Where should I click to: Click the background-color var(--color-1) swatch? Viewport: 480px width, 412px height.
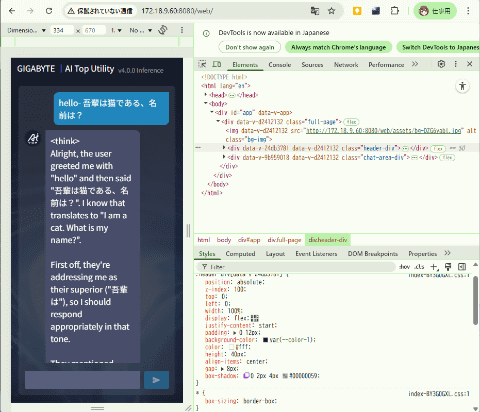265,340
